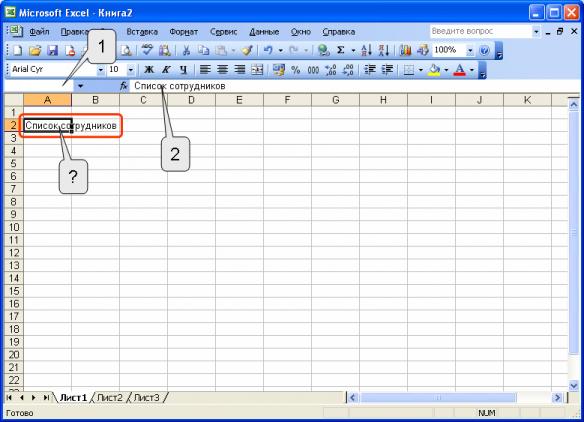Click the AutoSum sigma icon

340,50
